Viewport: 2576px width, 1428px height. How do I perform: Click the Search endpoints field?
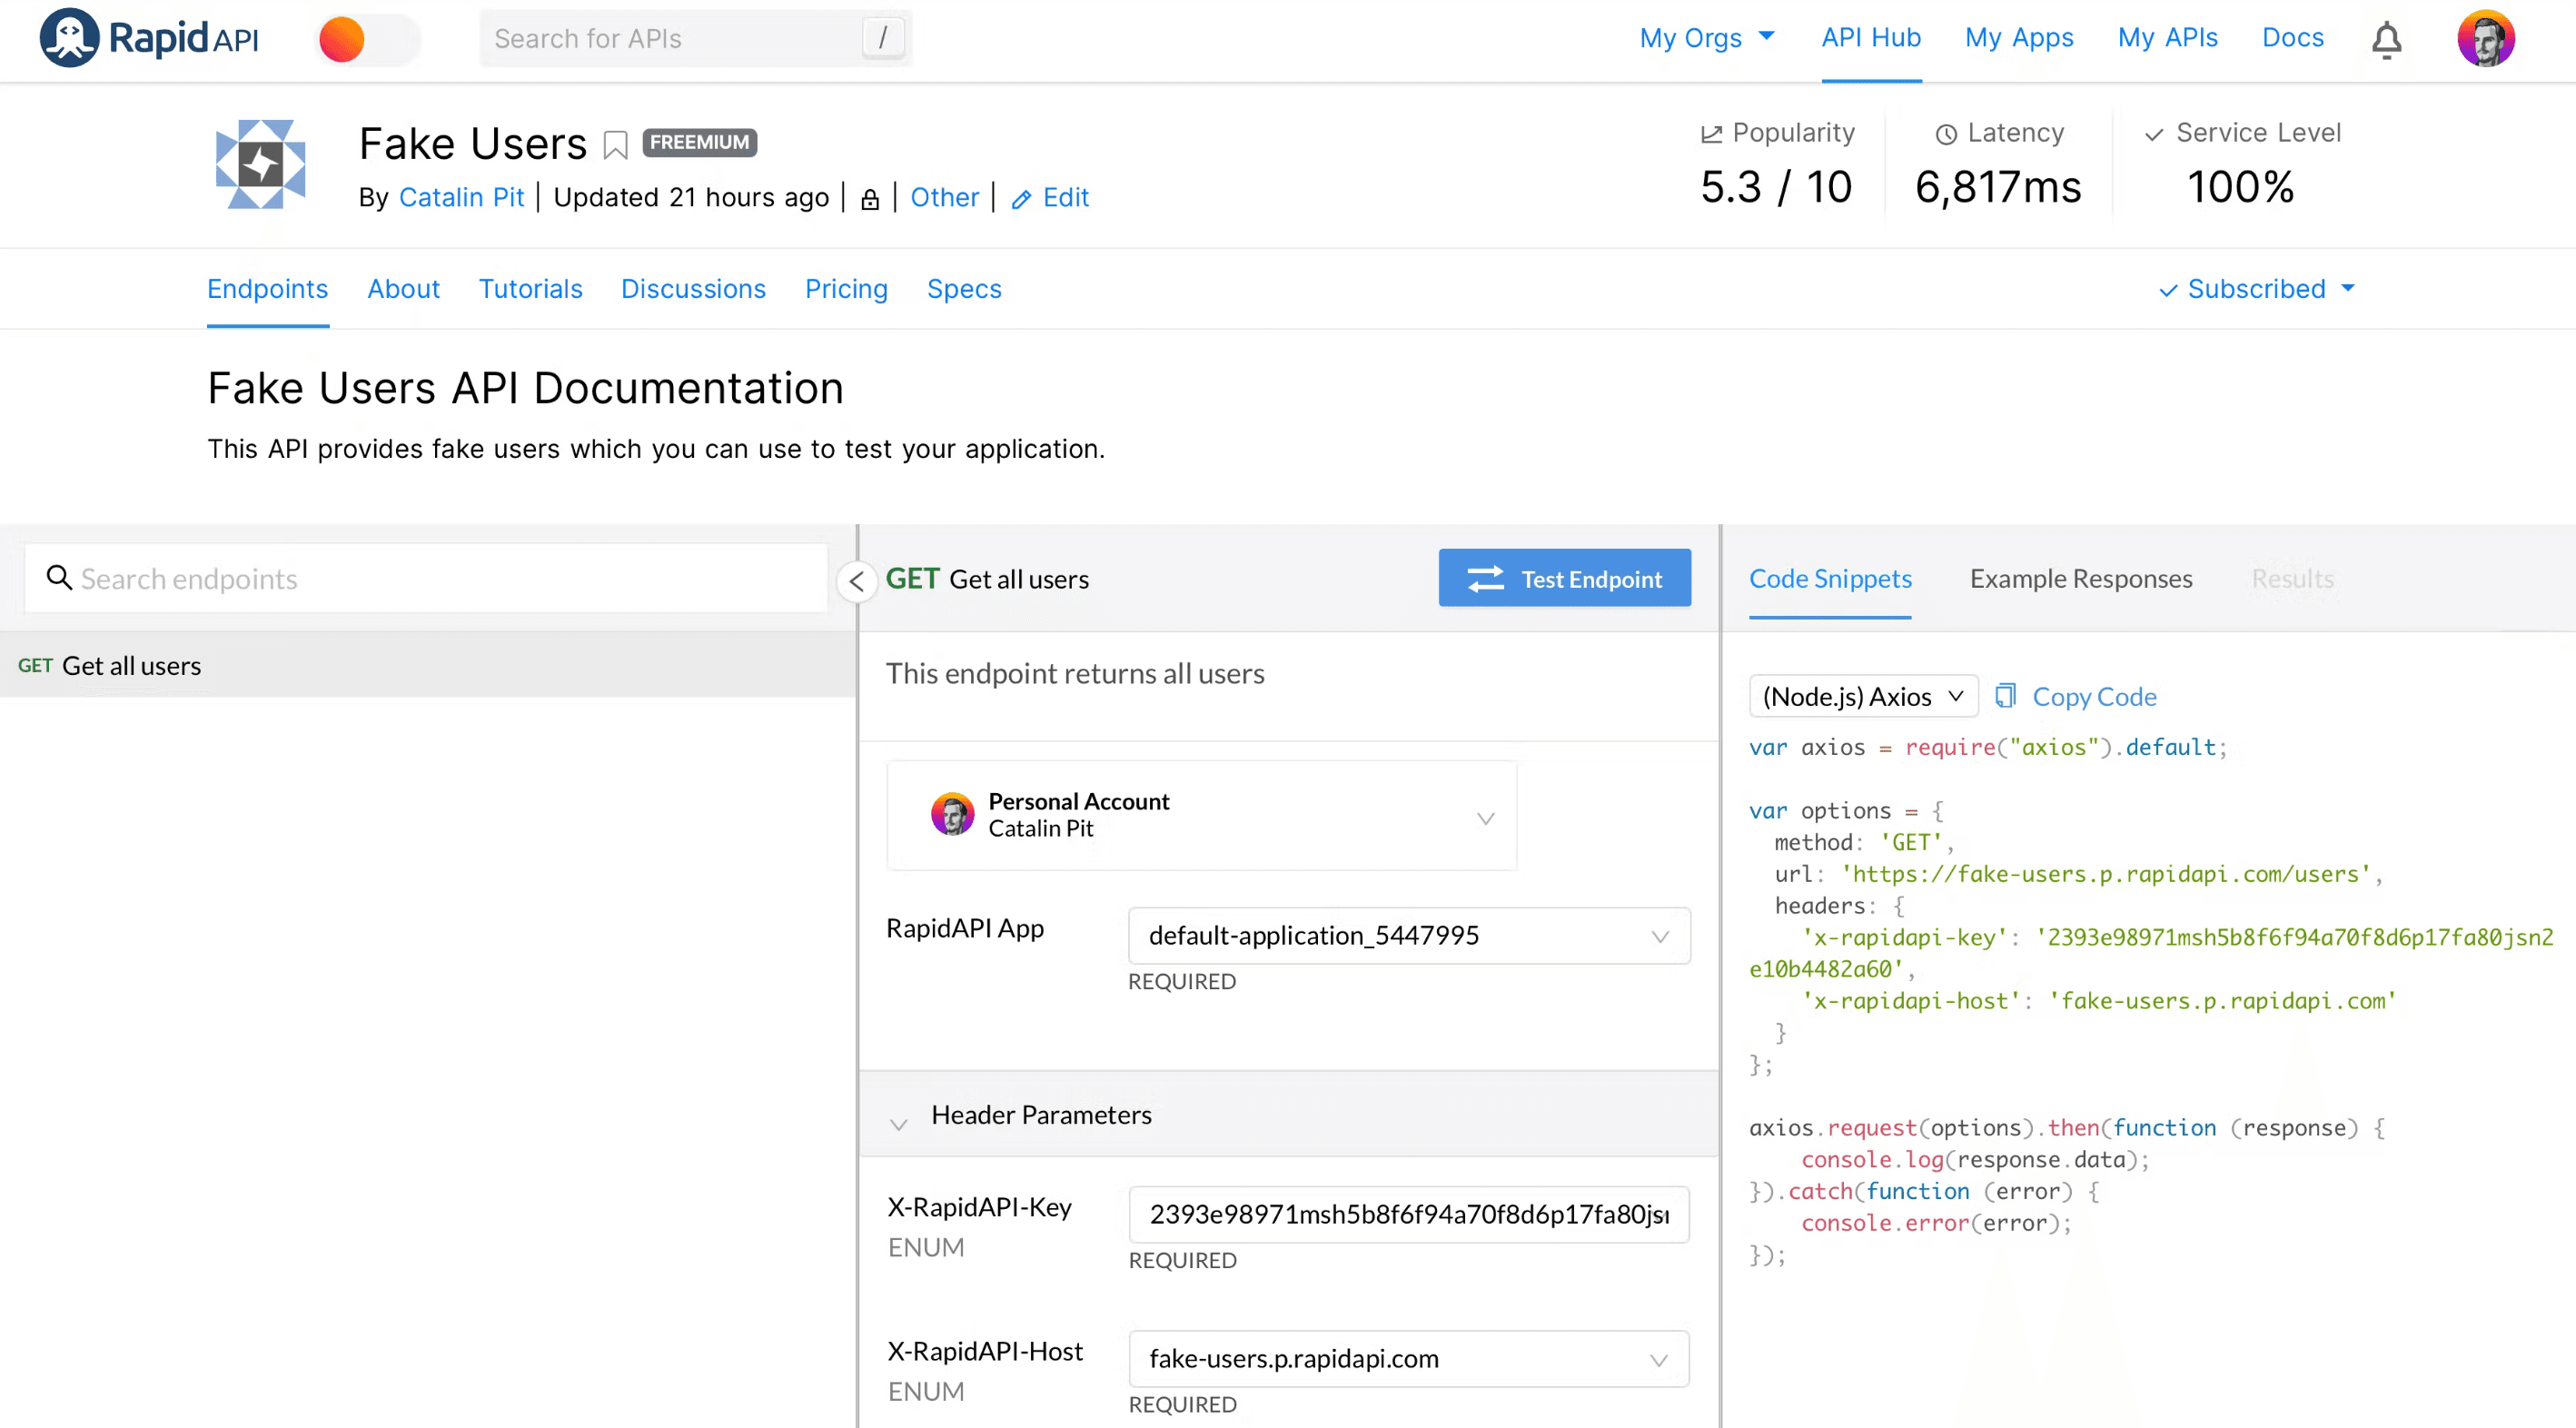coord(426,578)
